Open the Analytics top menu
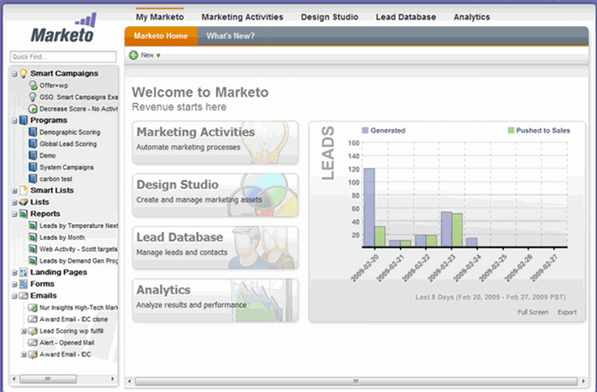 point(472,17)
